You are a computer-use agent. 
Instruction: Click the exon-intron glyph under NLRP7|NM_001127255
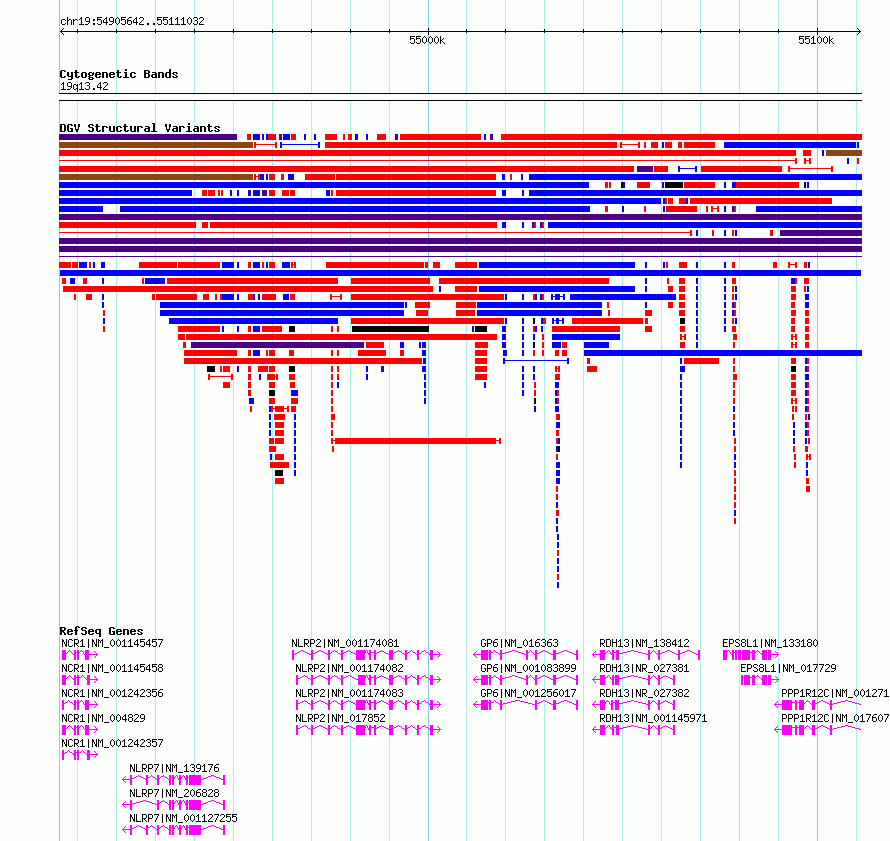[174, 830]
